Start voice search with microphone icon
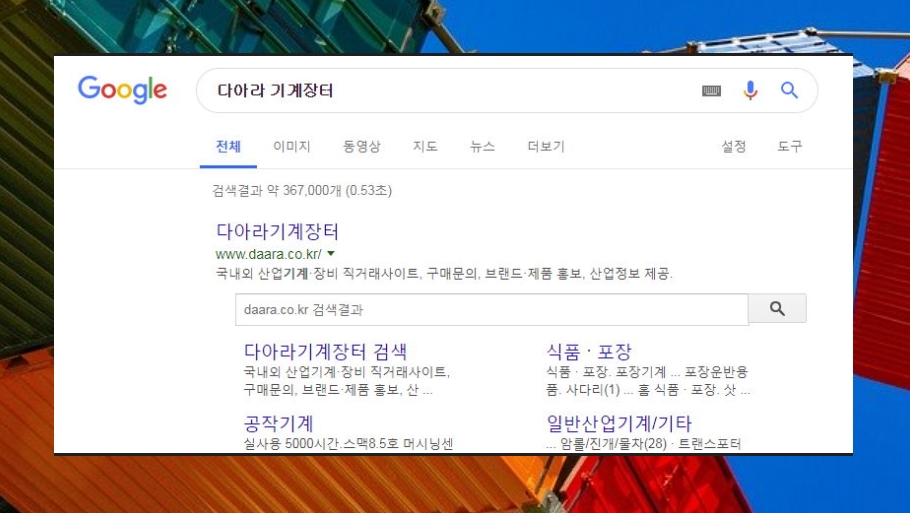 [750, 90]
